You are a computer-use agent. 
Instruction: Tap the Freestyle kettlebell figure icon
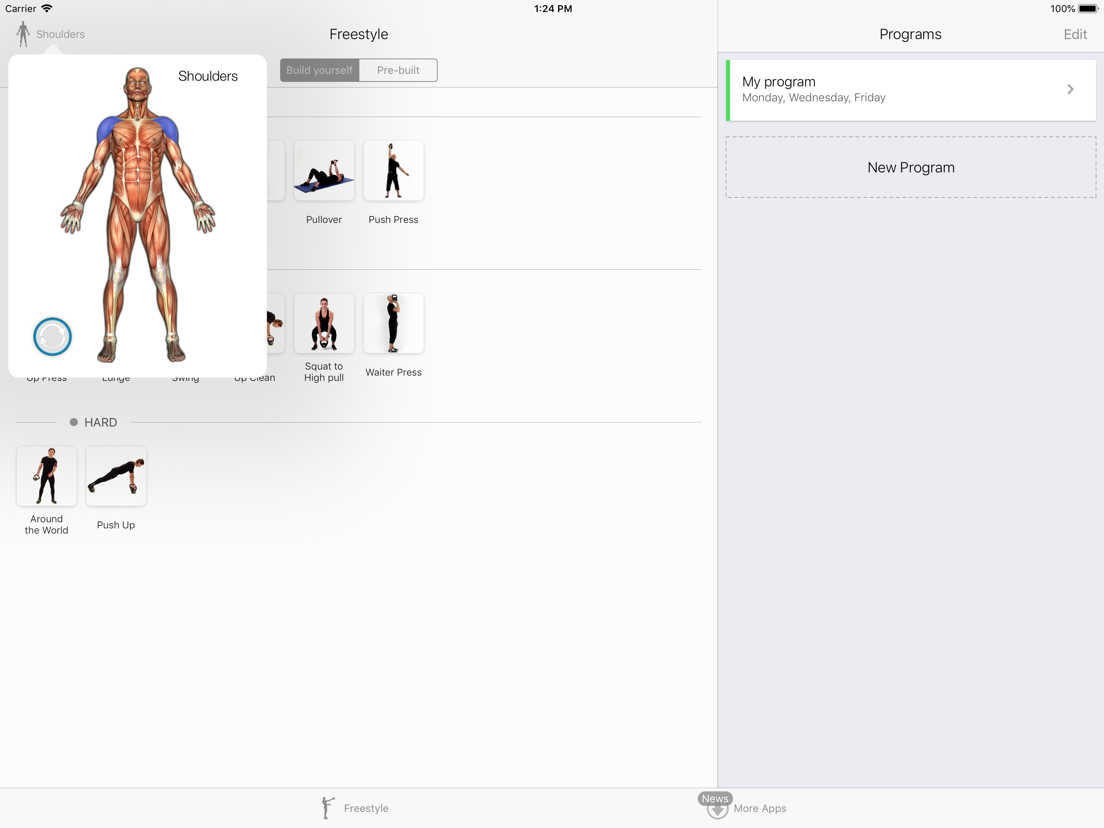[327, 808]
